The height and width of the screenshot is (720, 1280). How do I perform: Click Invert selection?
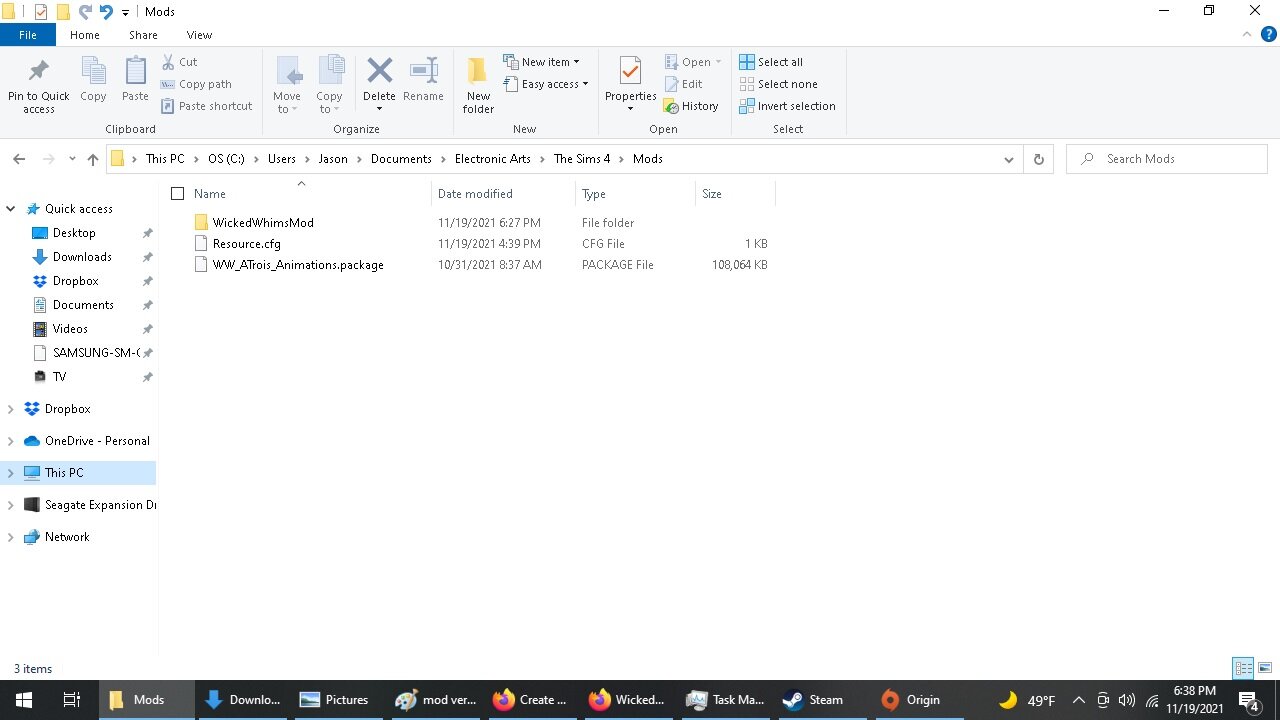pyautogui.click(x=787, y=106)
